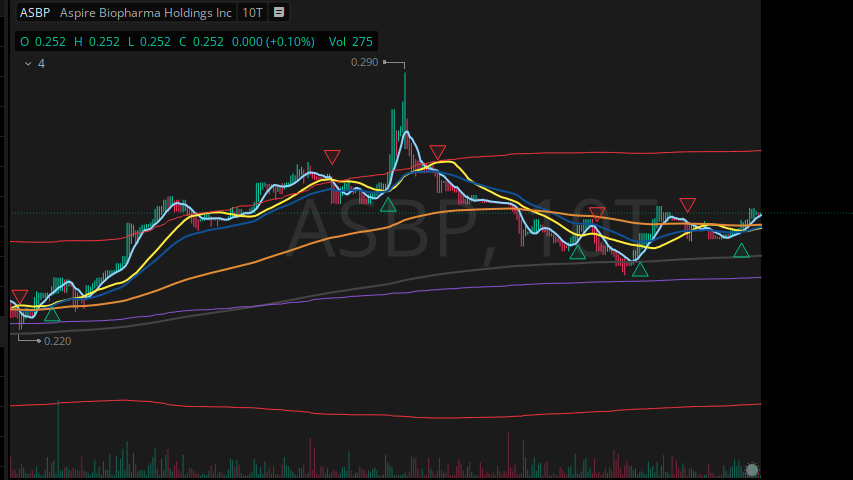Click the last green buy marker near the chart end

click(x=741, y=250)
